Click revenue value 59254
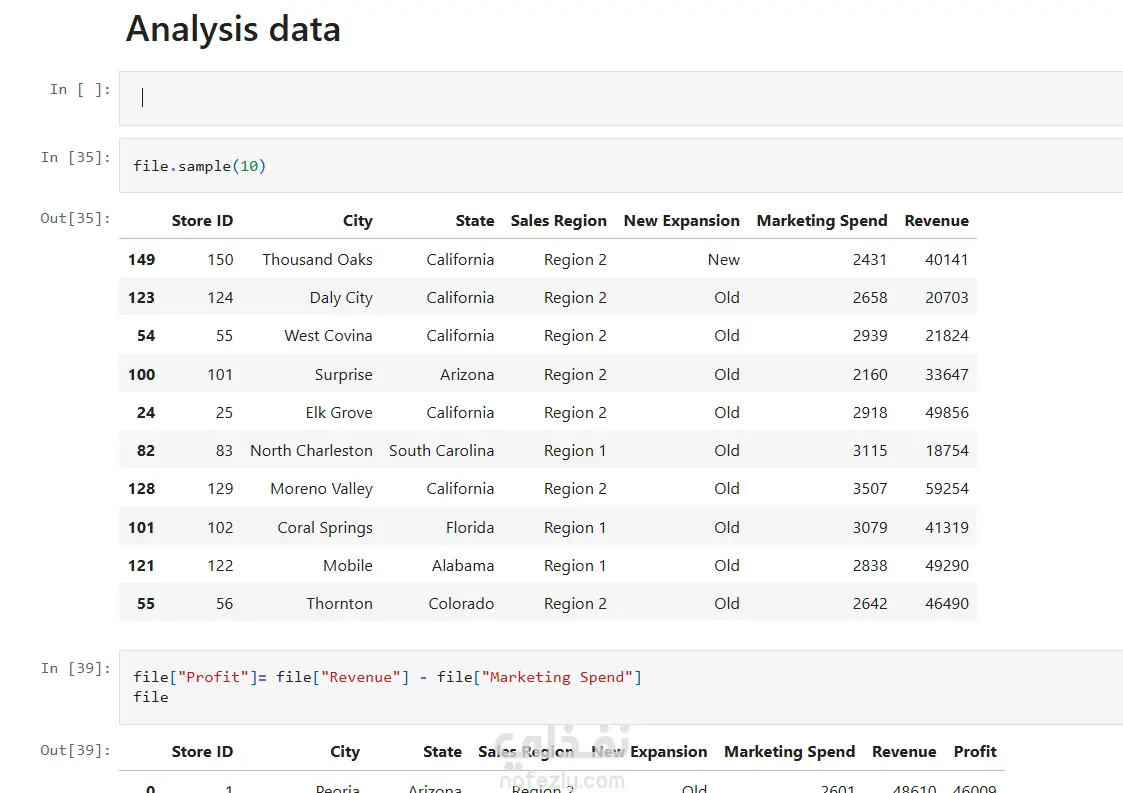 (947, 489)
